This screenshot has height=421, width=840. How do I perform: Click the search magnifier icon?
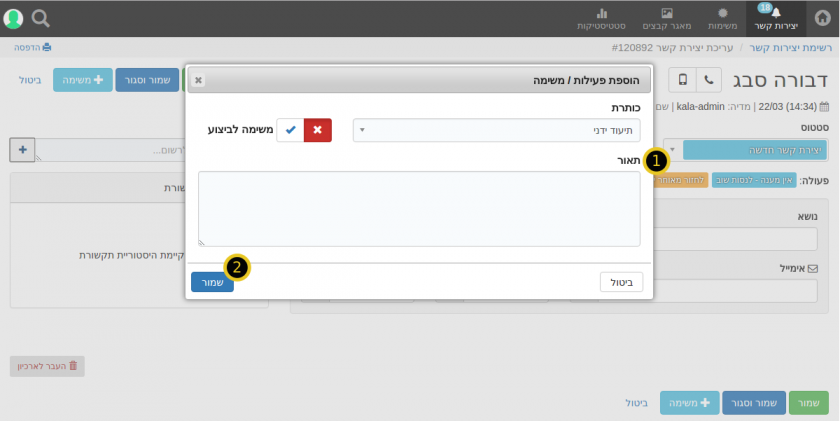[x=41, y=19]
